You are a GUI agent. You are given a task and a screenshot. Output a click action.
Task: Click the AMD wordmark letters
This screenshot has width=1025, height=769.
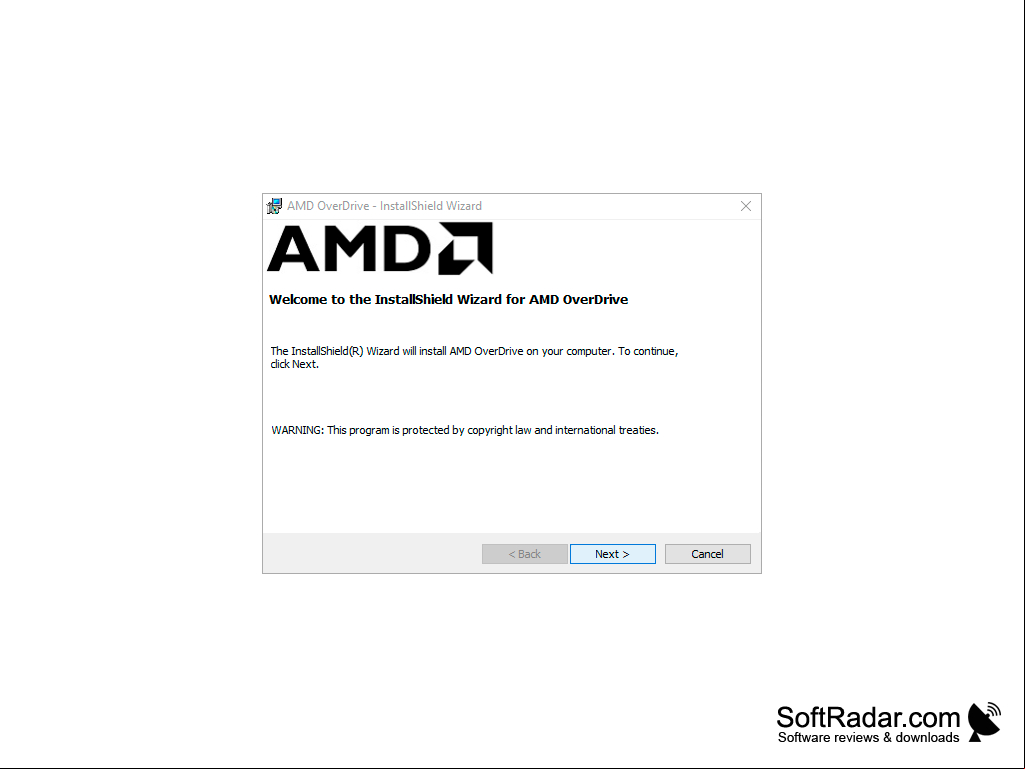(x=349, y=248)
